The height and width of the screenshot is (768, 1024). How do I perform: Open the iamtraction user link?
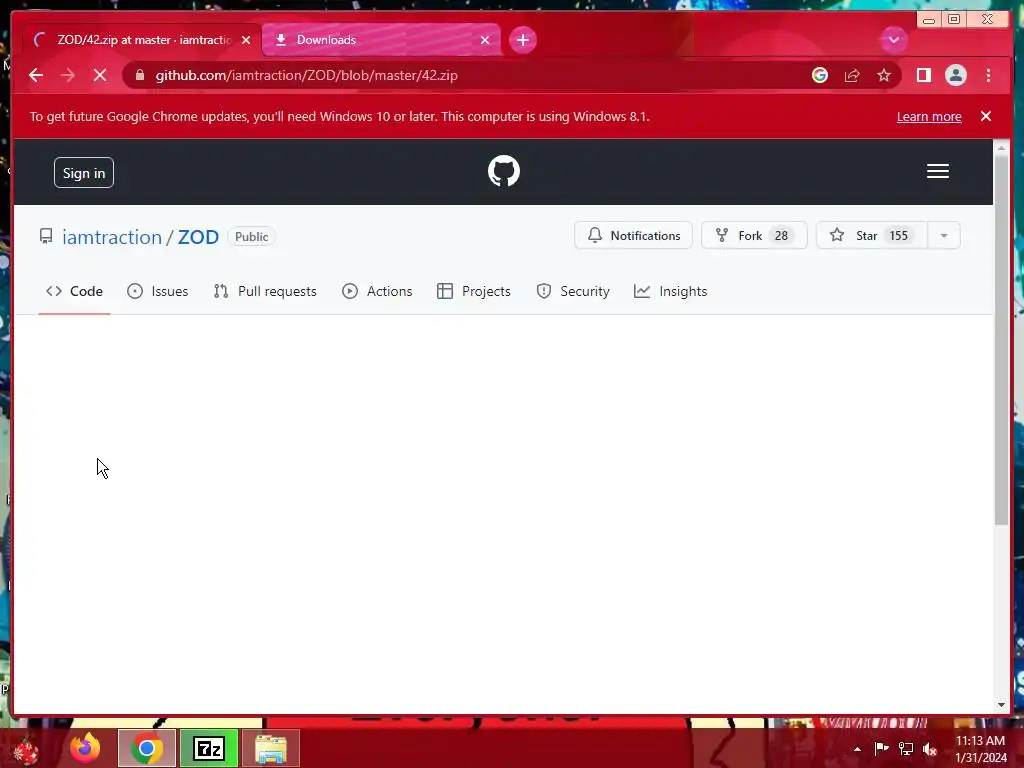(x=112, y=237)
